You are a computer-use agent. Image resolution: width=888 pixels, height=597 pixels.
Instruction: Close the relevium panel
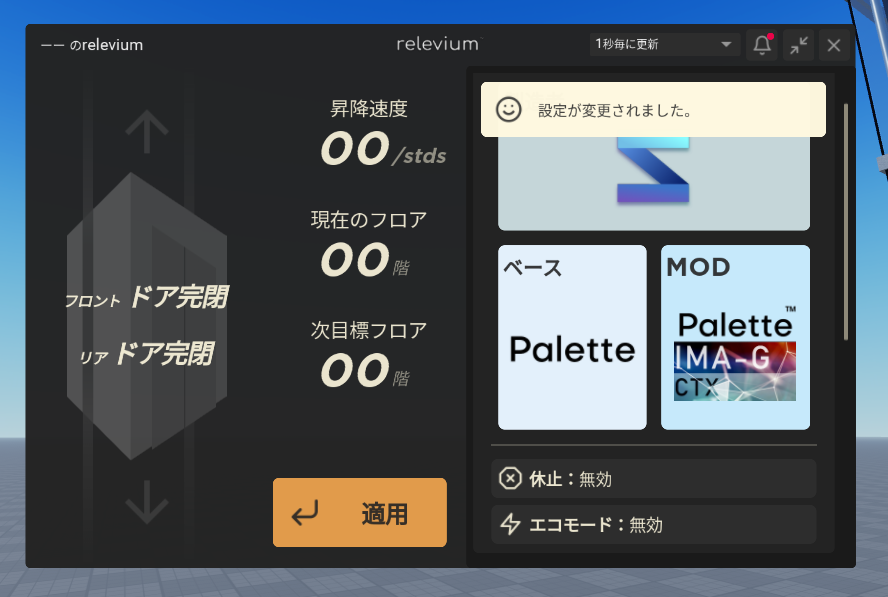point(834,45)
